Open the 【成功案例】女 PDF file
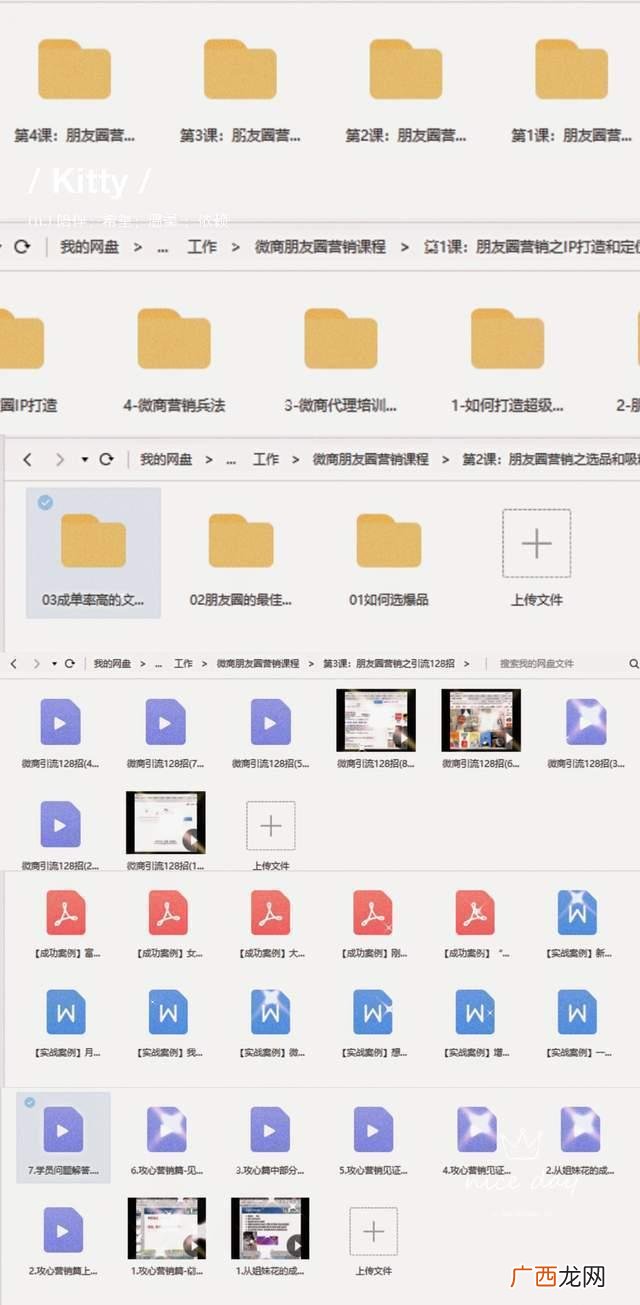This screenshot has width=640, height=1305. point(168,913)
